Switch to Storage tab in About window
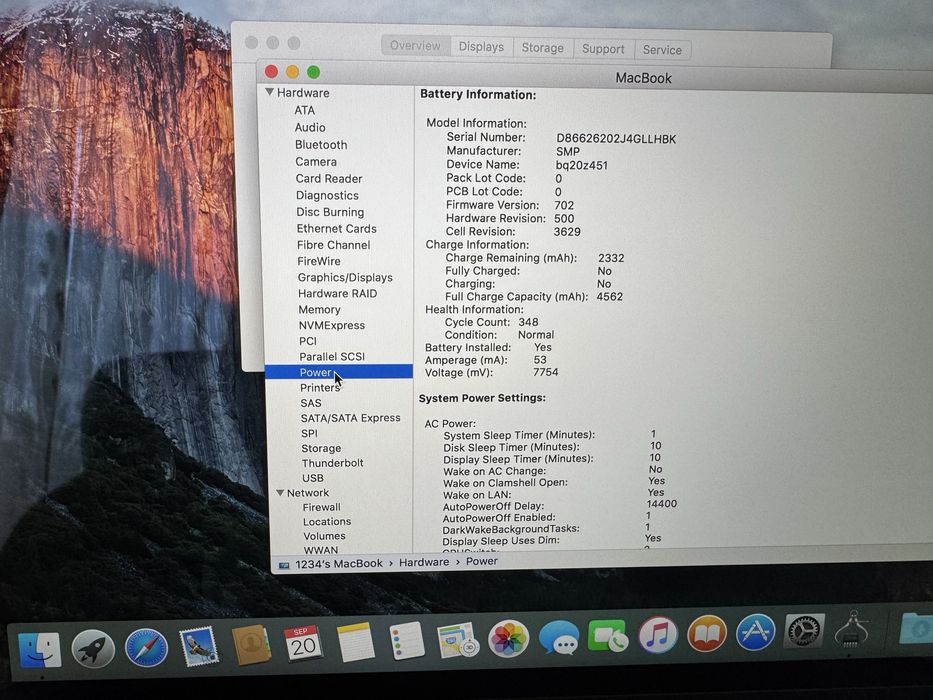Screen dimensions: 933x700 coord(543,48)
